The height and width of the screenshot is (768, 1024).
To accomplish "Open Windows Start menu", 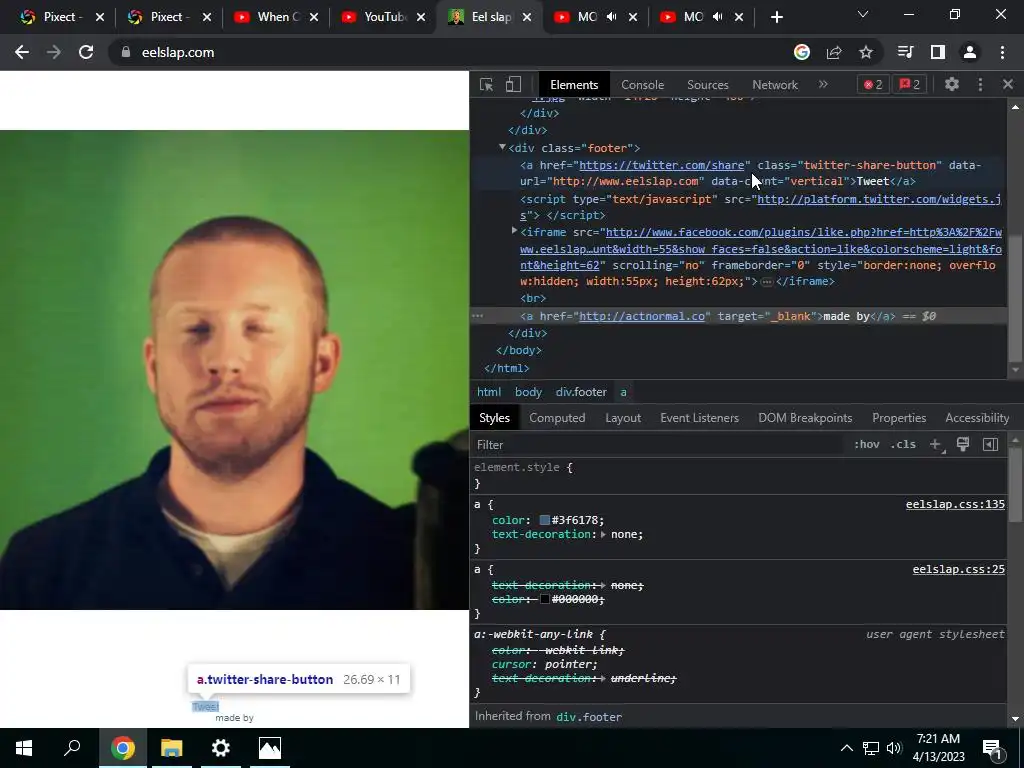I will 24,748.
